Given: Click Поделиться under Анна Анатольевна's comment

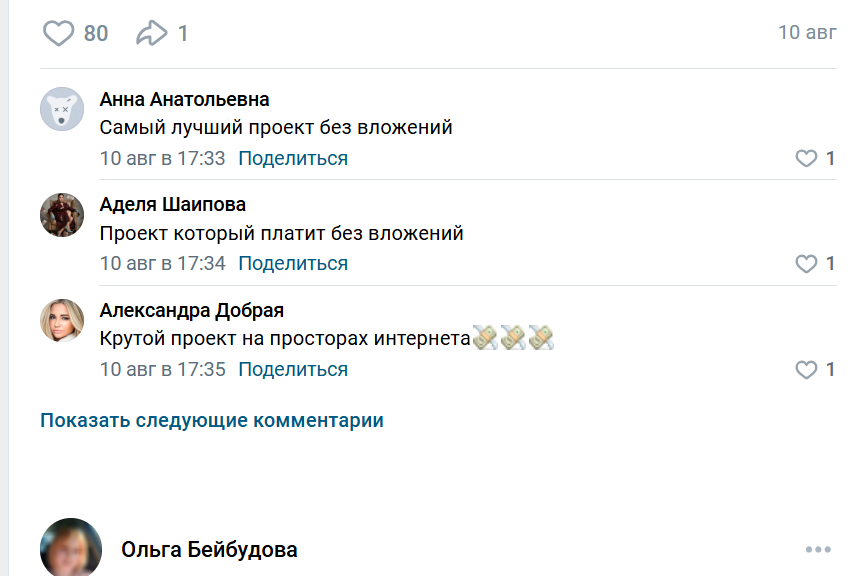Looking at the screenshot, I should tap(293, 158).
